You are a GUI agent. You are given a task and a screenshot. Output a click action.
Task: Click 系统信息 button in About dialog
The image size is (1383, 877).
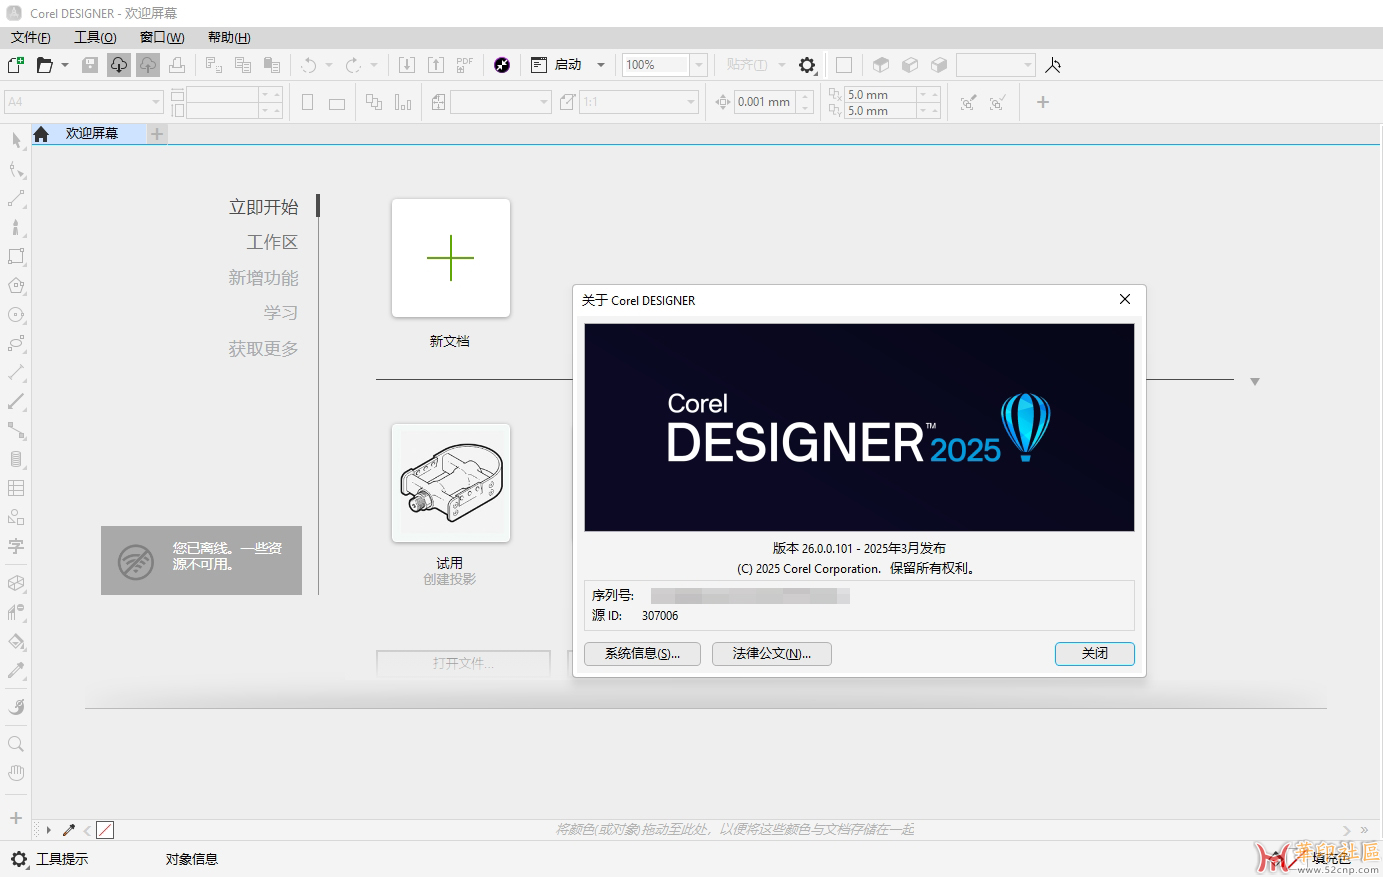click(x=642, y=654)
